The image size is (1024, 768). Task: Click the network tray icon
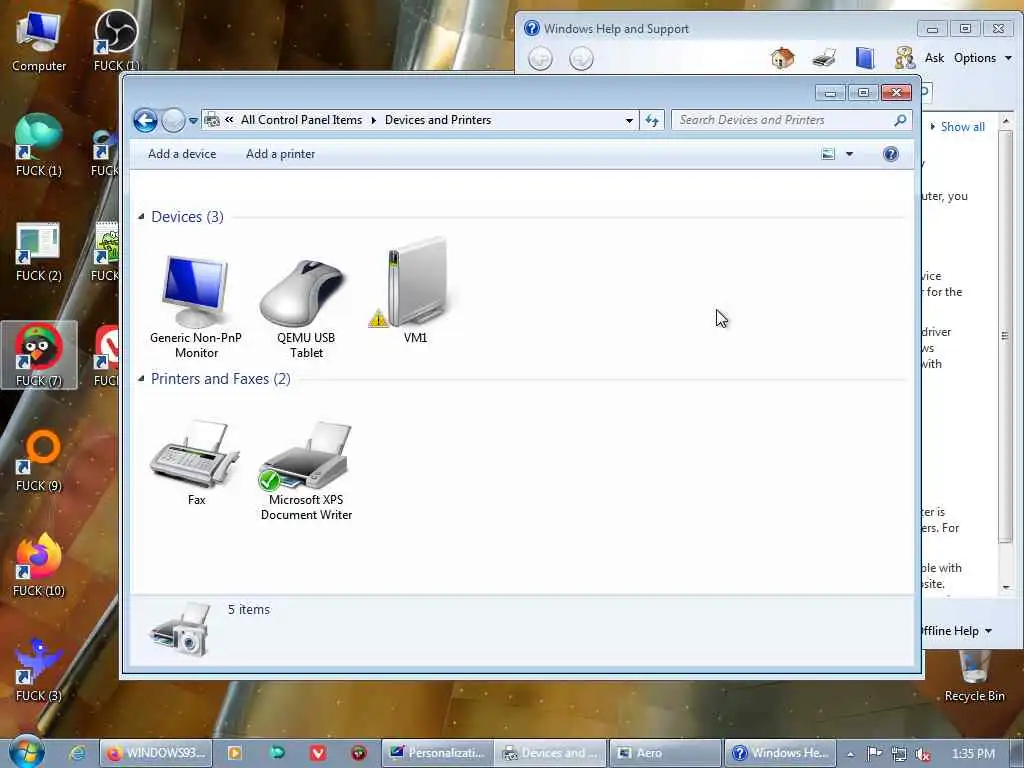tap(899, 754)
